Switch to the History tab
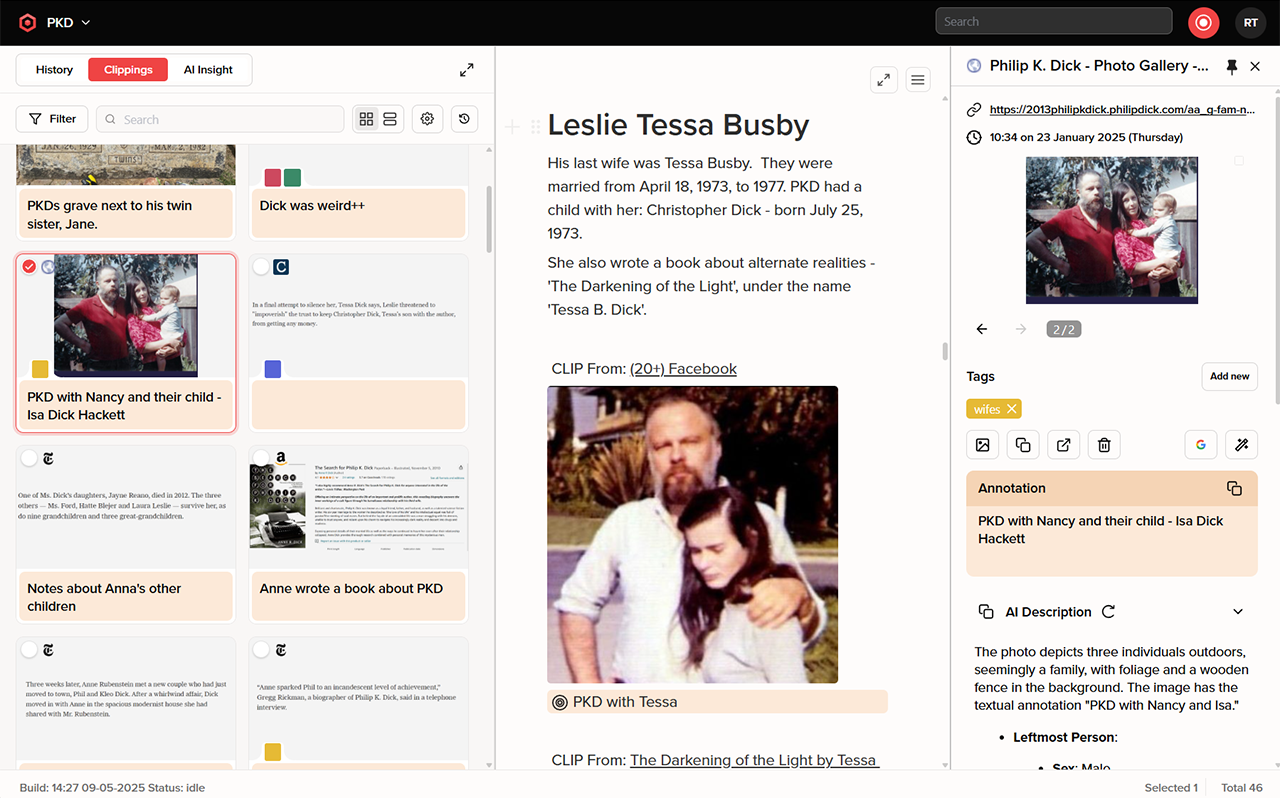This screenshot has height=800, width=1280. click(x=54, y=70)
